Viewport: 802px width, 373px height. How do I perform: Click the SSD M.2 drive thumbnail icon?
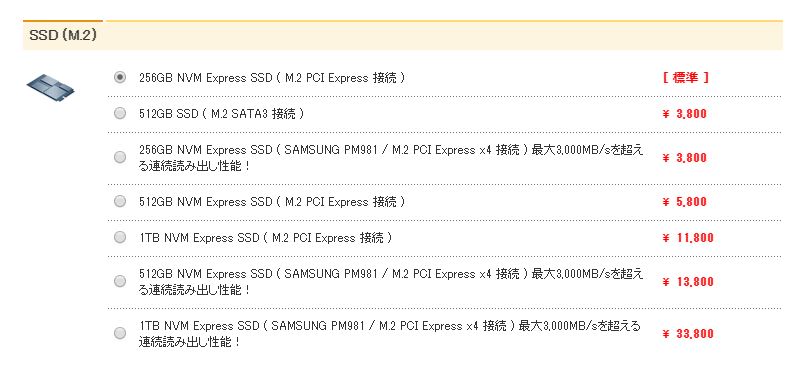pos(50,86)
